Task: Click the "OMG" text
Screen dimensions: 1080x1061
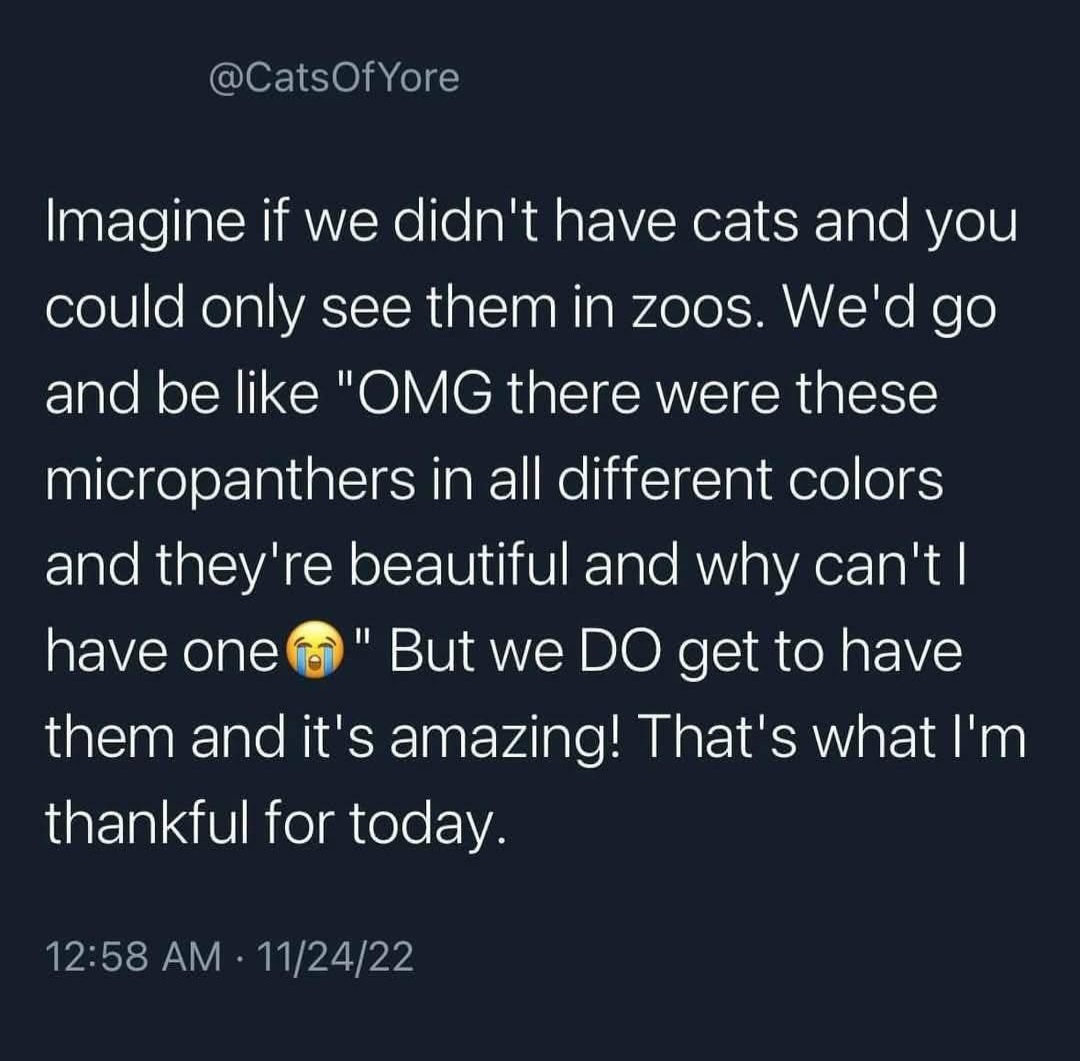Action: pos(426,396)
